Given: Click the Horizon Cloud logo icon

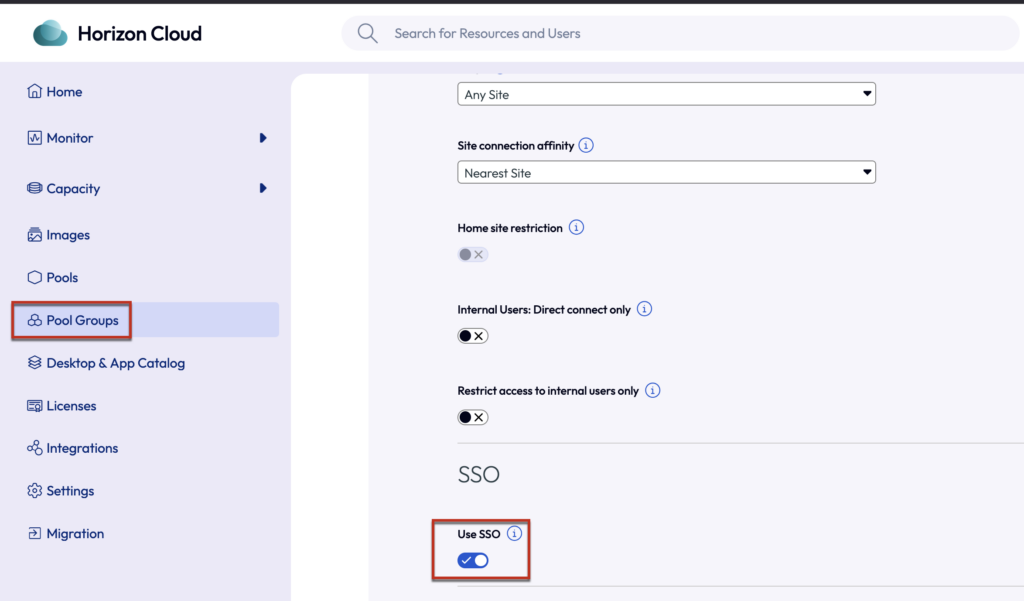Looking at the screenshot, I should click(x=50, y=34).
